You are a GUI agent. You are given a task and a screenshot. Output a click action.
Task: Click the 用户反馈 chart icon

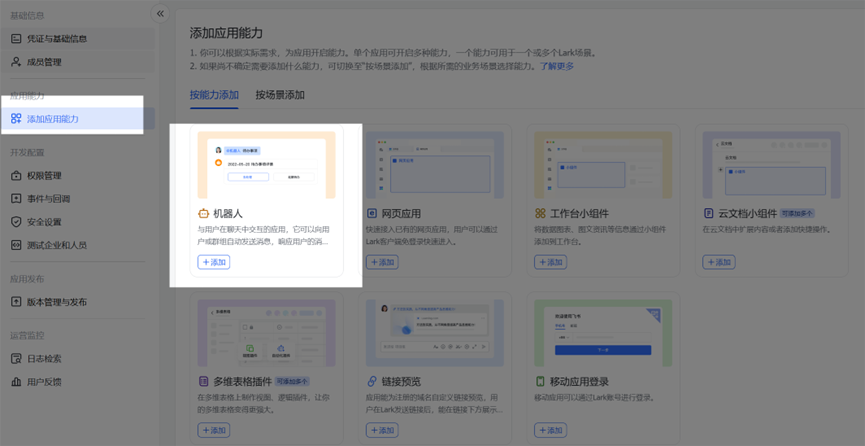click(16, 382)
